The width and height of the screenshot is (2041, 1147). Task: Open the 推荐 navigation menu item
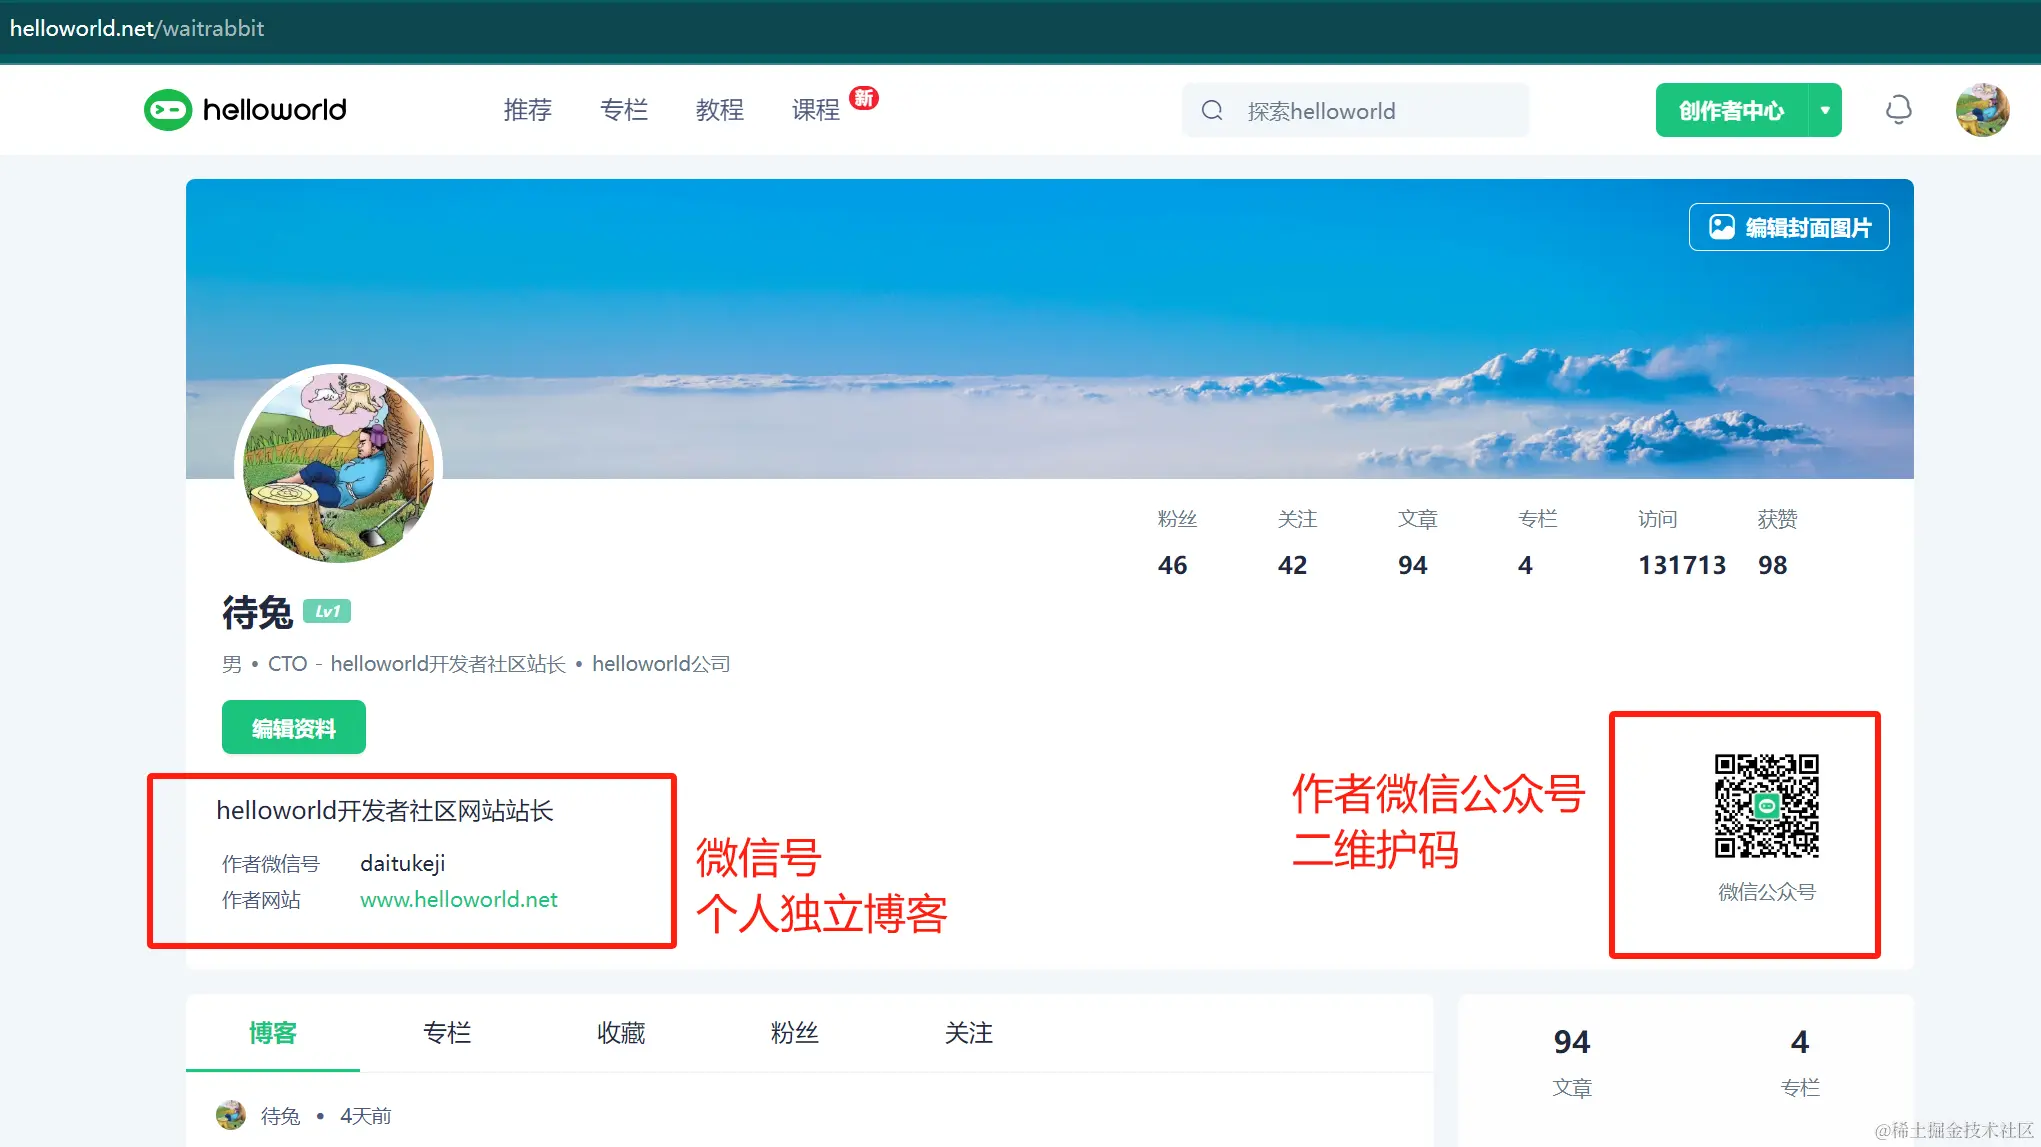click(x=527, y=110)
